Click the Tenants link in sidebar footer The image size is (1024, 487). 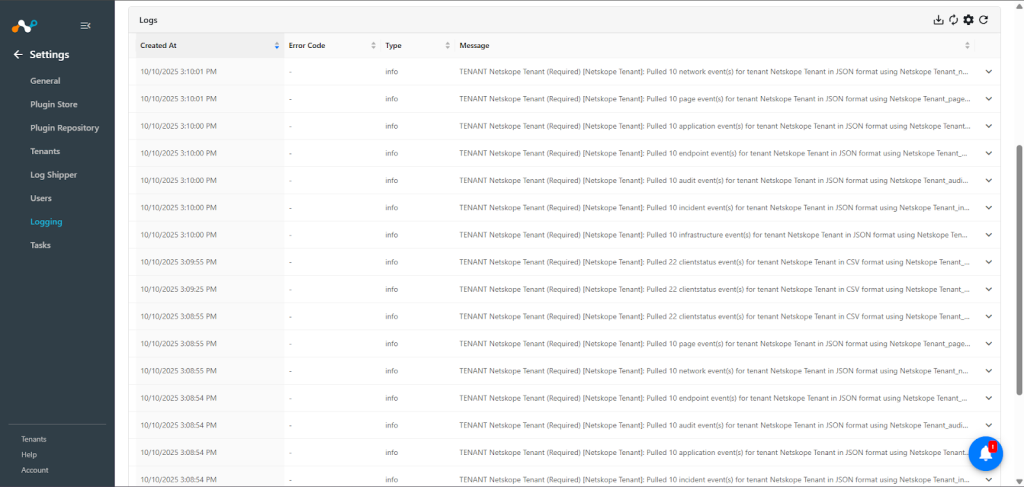click(34, 439)
